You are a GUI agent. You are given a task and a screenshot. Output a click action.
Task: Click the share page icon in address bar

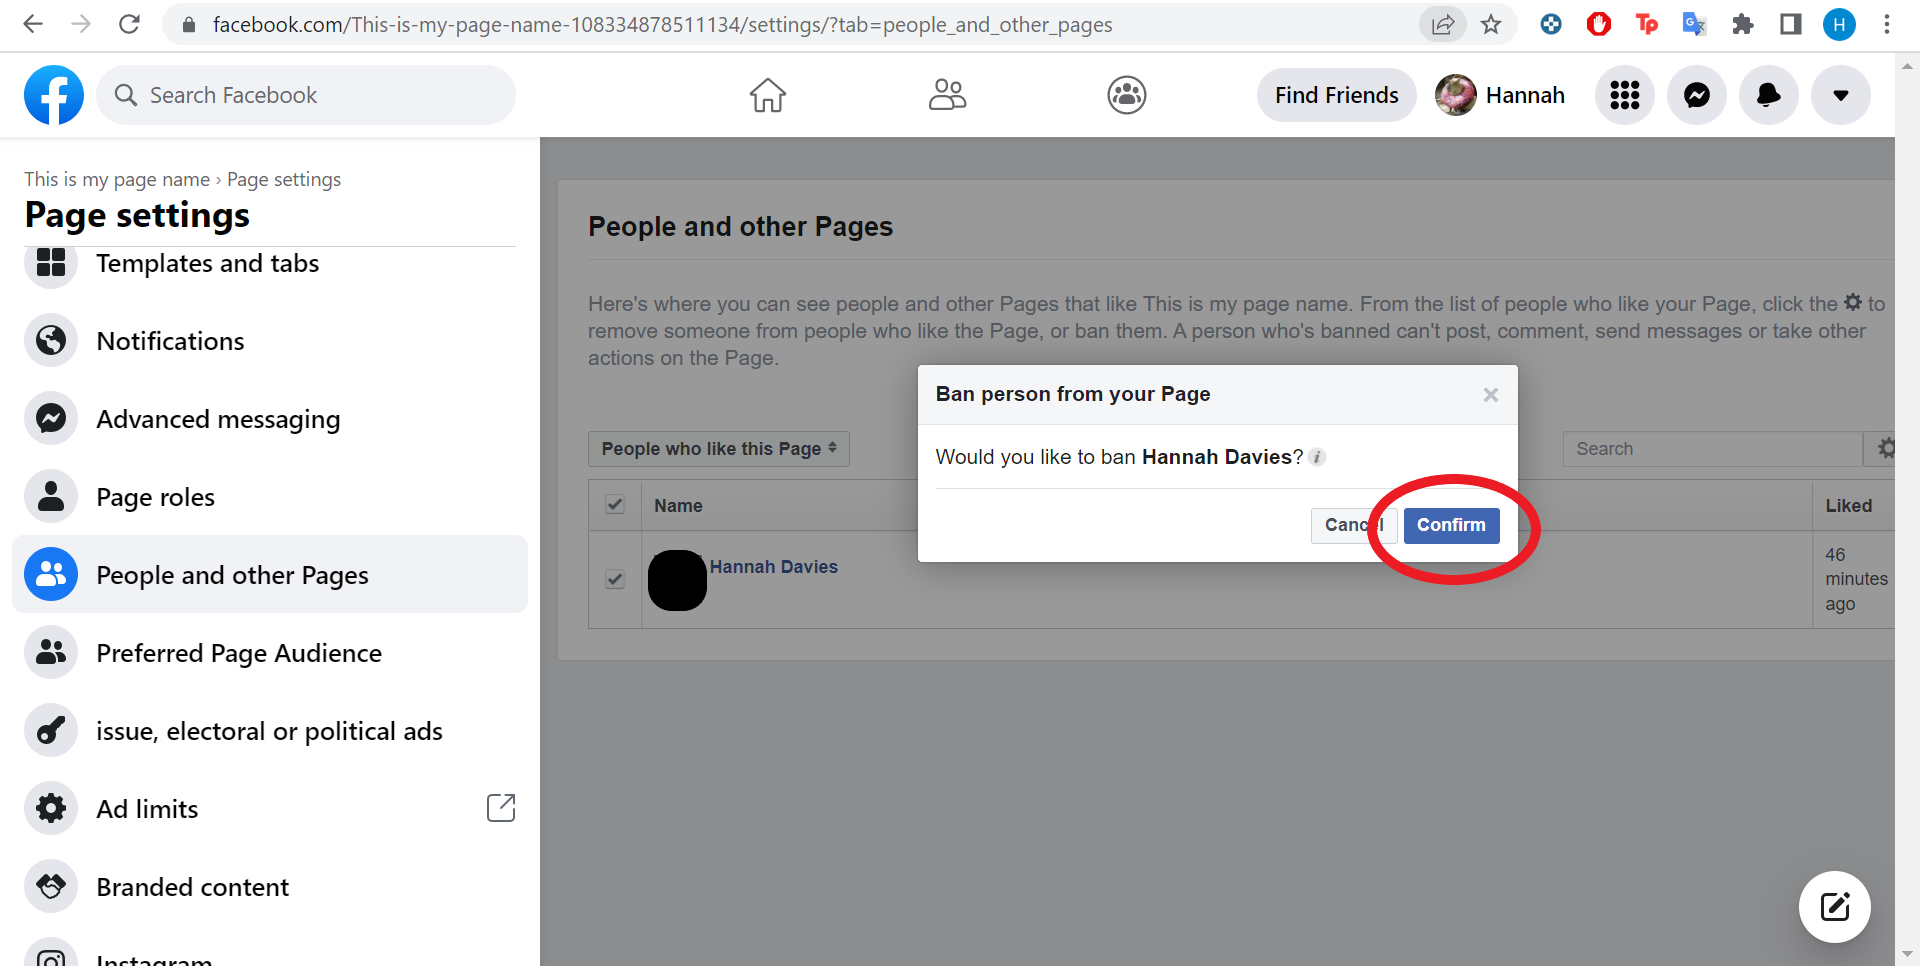click(1443, 24)
